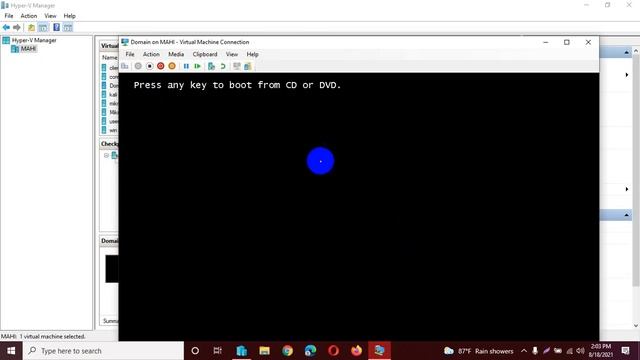Open Action menu in Hyper-V Manager window
Viewport: 640px width, 360px height.
click(x=29, y=16)
